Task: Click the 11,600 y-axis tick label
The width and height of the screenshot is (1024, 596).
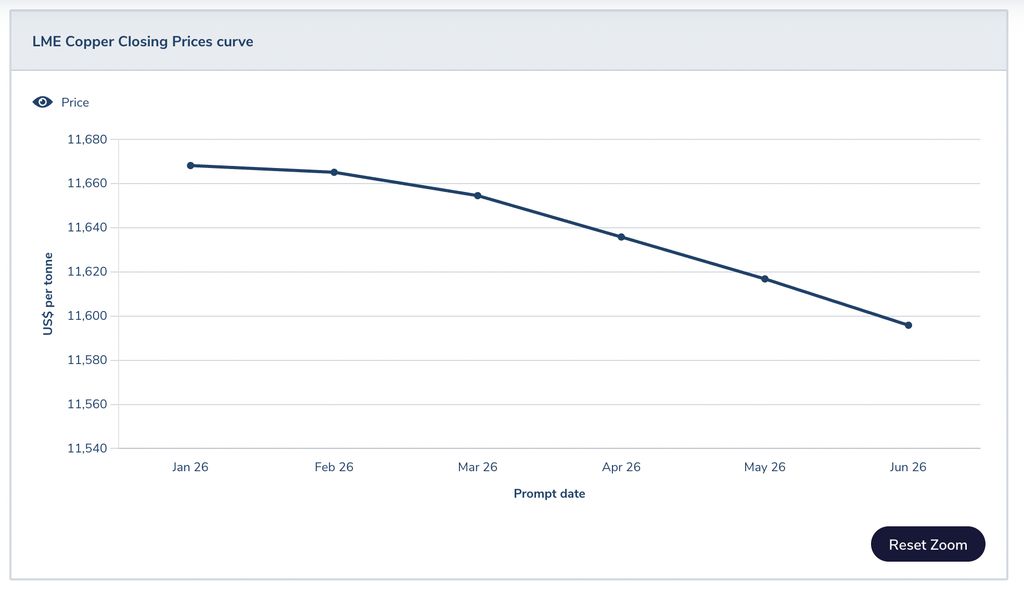Action: coord(87,316)
